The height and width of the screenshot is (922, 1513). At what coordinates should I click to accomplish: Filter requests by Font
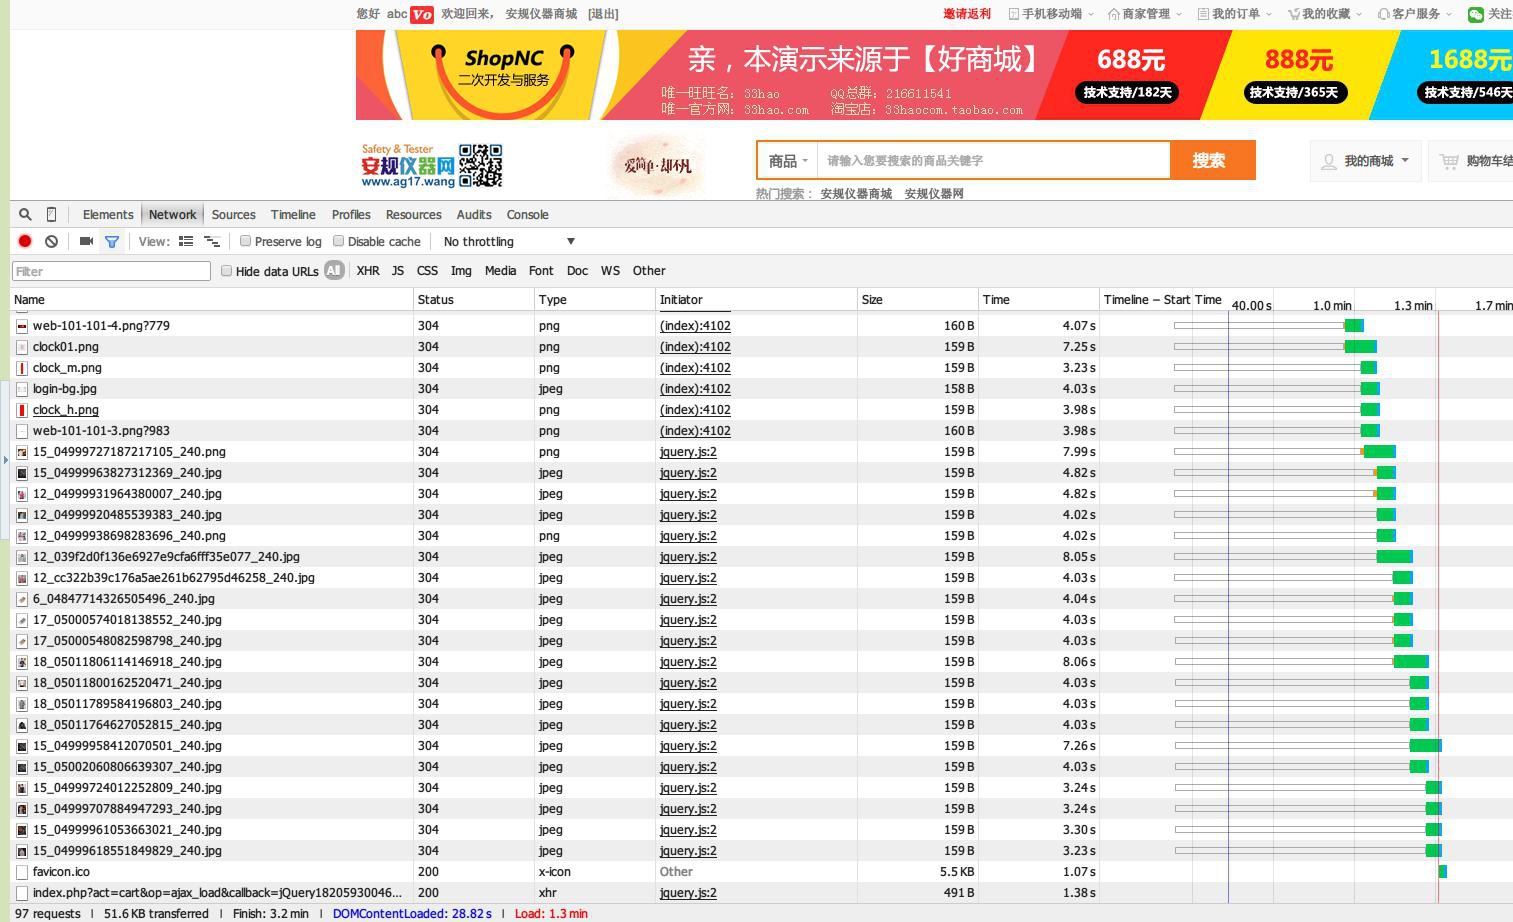click(541, 271)
